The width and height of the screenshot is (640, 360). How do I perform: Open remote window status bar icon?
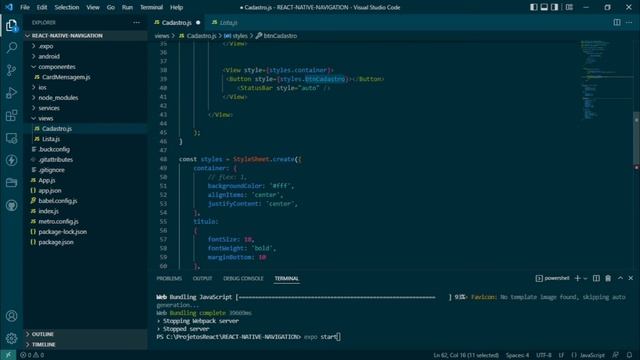(8, 355)
